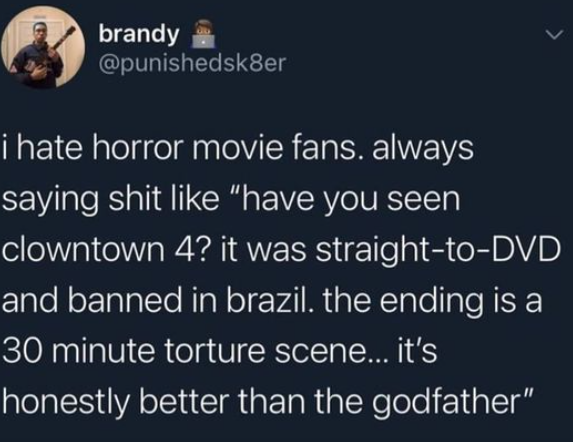Image resolution: width=573 pixels, height=442 pixels.
Task: Open brandy's profile picture
Action: [x=43, y=47]
